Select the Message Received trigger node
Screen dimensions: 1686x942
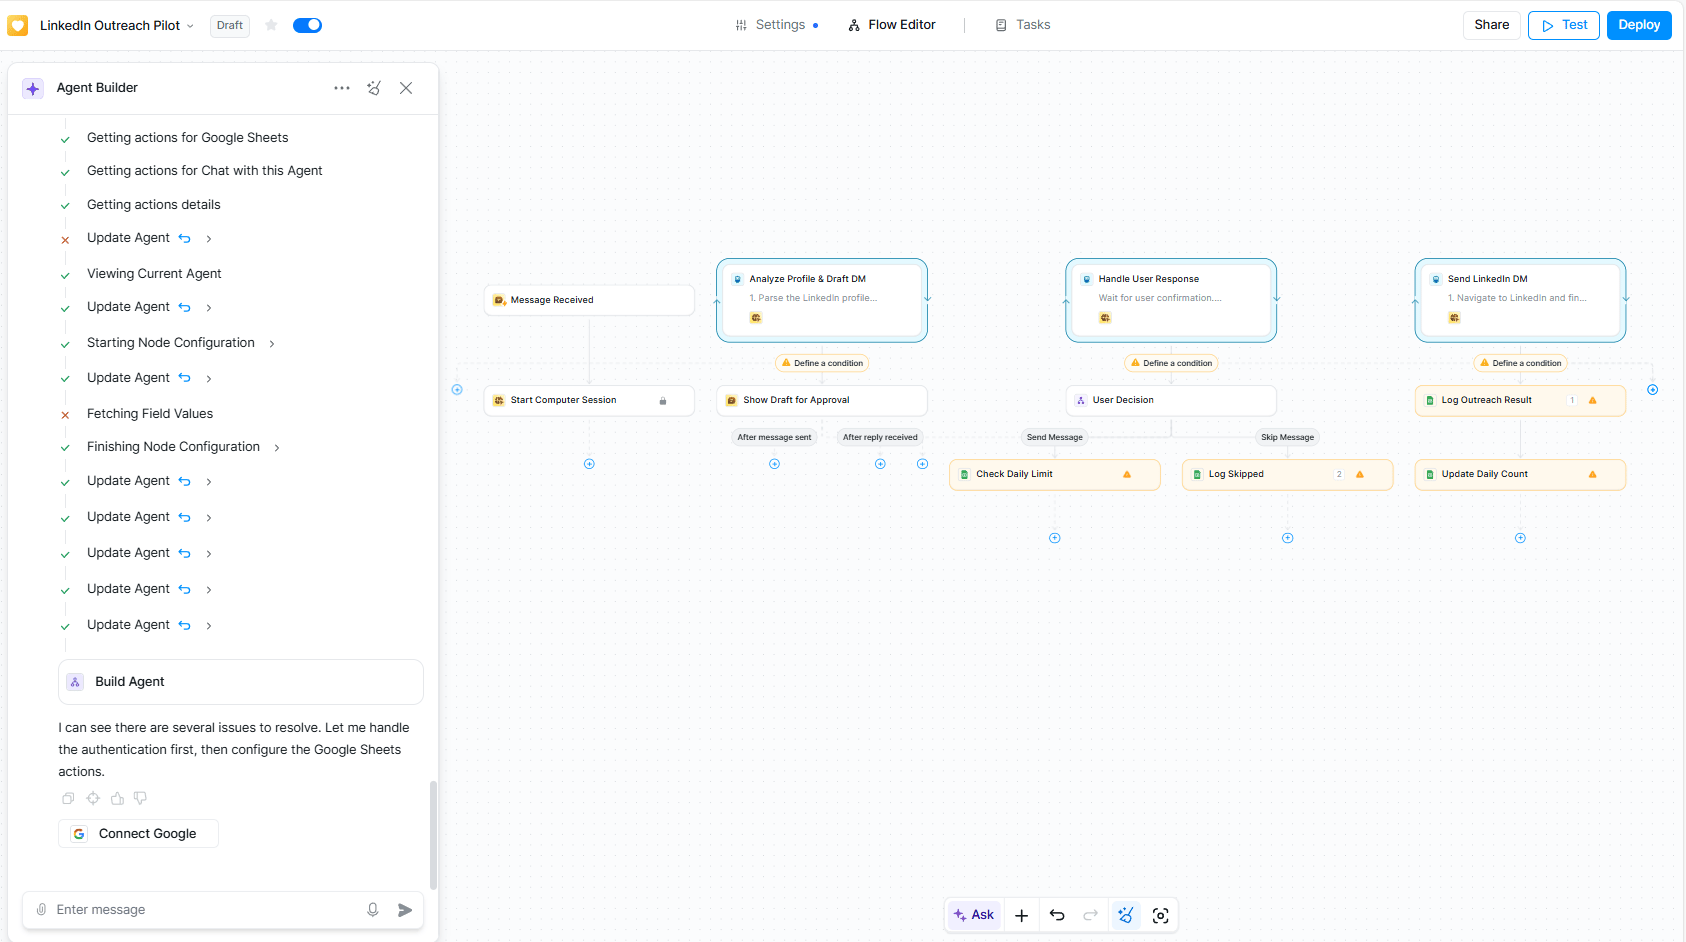(x=589, y=300)
